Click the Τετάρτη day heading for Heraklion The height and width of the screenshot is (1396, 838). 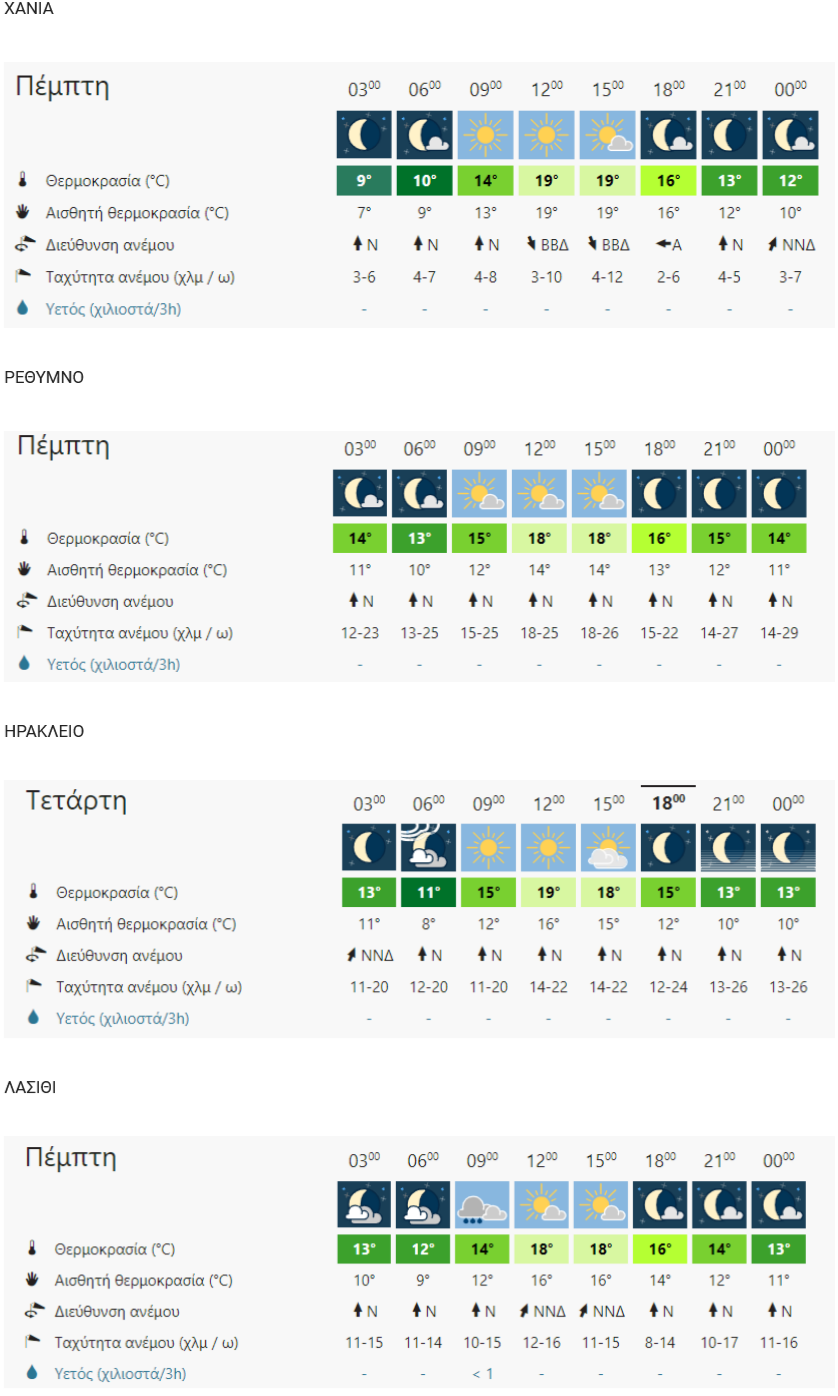click(76, 801)
